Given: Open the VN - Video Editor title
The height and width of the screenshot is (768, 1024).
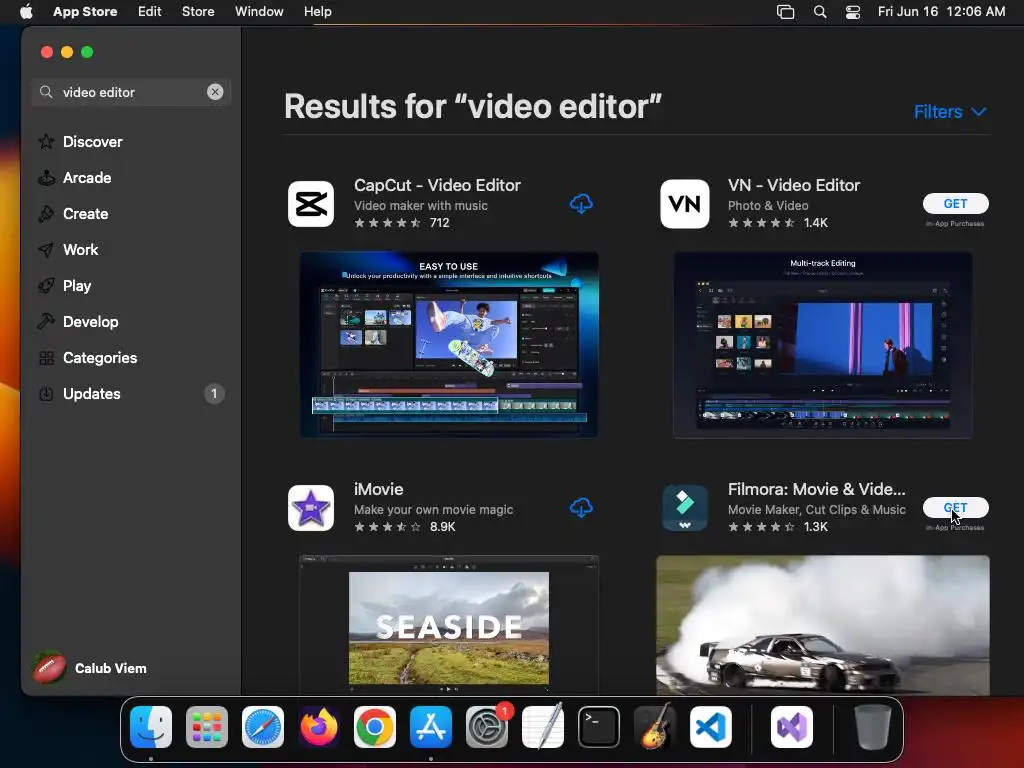Looking at the screenshot, I should click(x=793, y=185).
